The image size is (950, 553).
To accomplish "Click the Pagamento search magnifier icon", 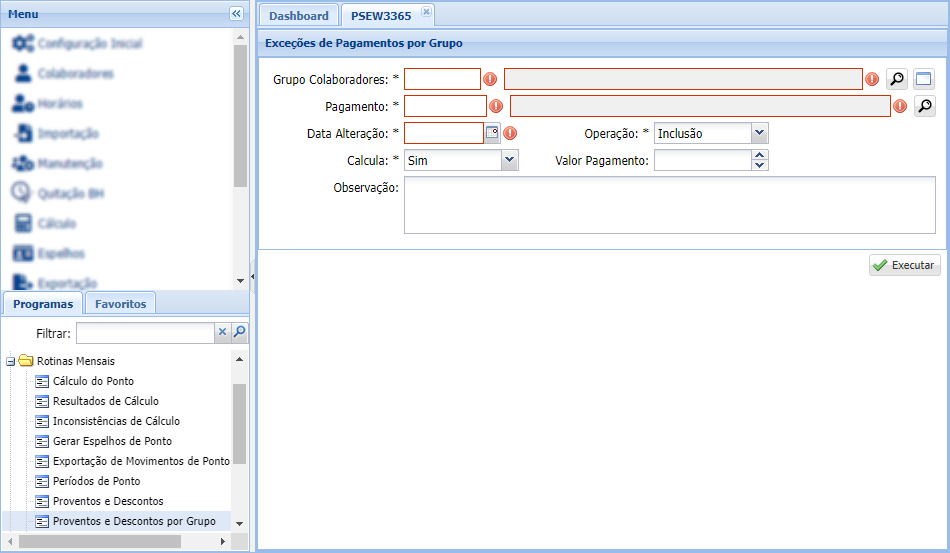I will 924,106.
